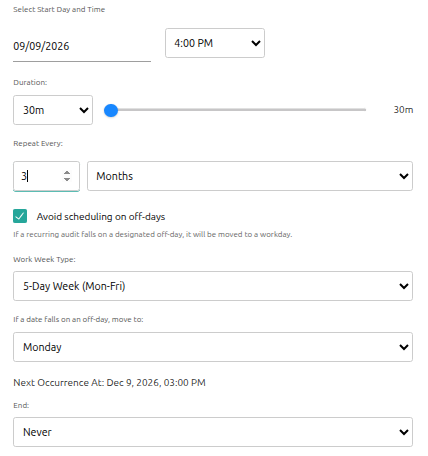
Task: Toggle Avoid scheduling on off-days checkbox
Action: (x=20, y=216)
